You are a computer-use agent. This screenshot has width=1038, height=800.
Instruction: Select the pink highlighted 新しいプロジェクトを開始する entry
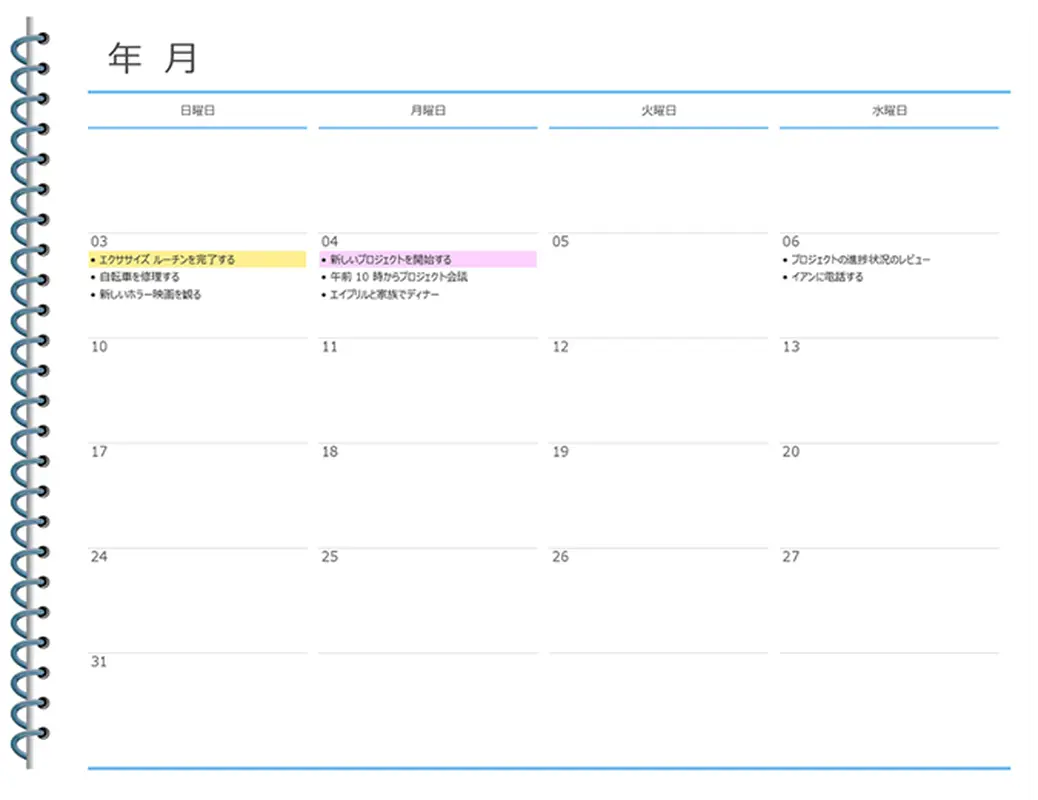pos(391,260)
